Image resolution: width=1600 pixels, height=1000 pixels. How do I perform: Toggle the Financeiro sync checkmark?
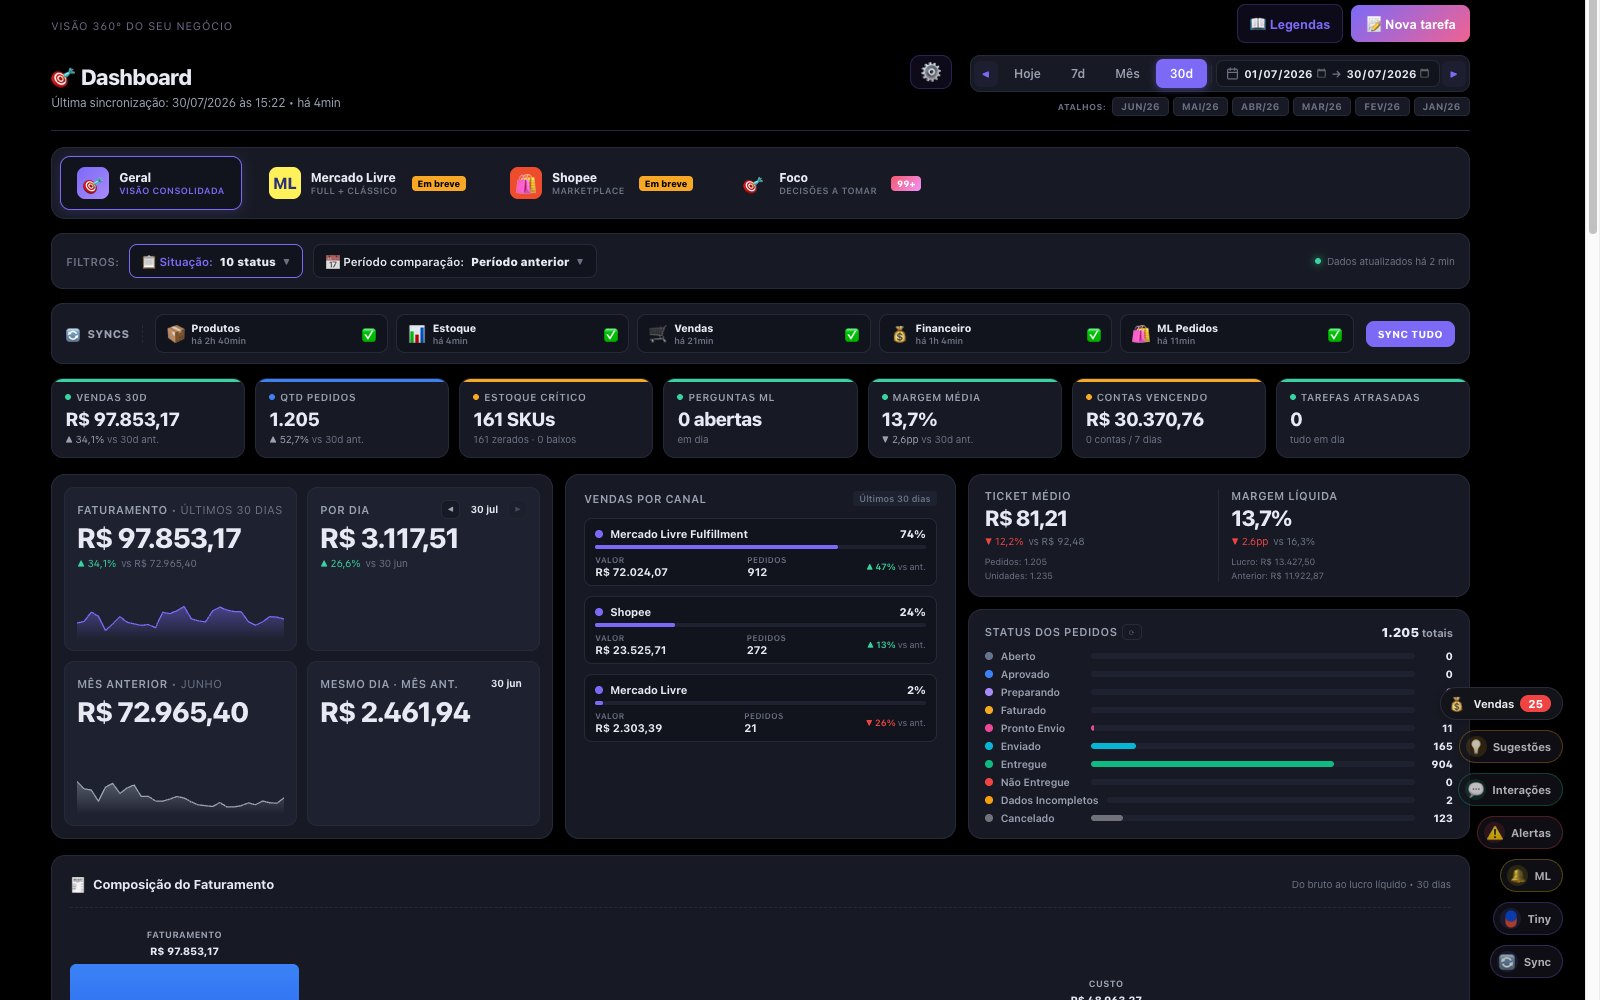[x=1094, y=335]
